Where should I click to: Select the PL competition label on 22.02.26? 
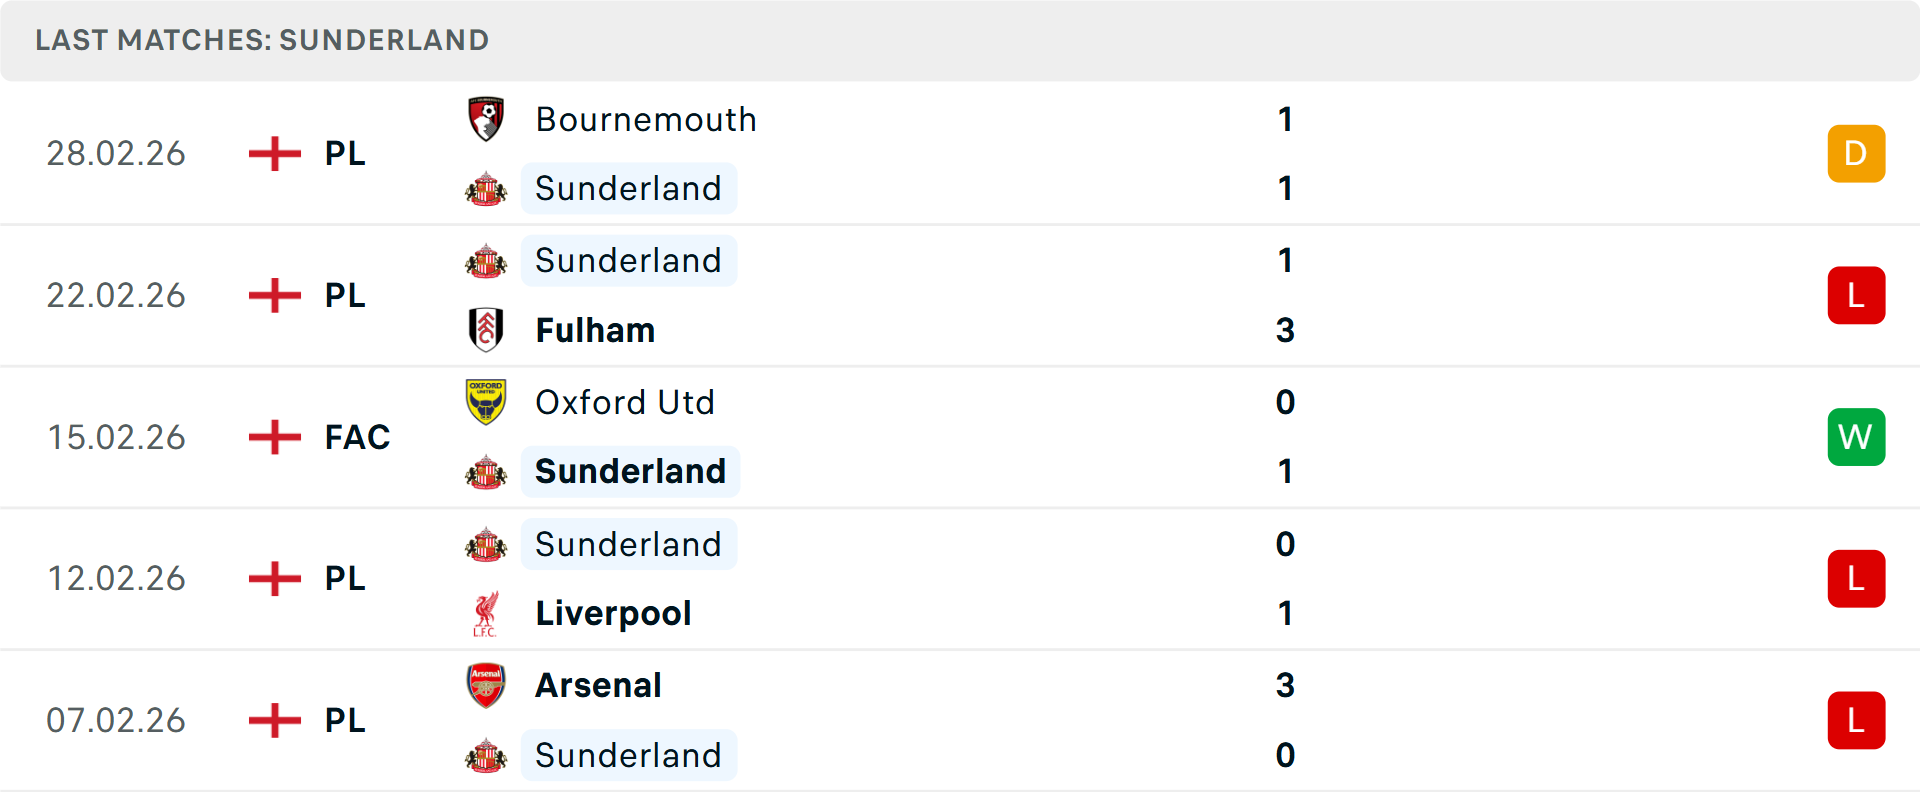(x=344, y=295)
